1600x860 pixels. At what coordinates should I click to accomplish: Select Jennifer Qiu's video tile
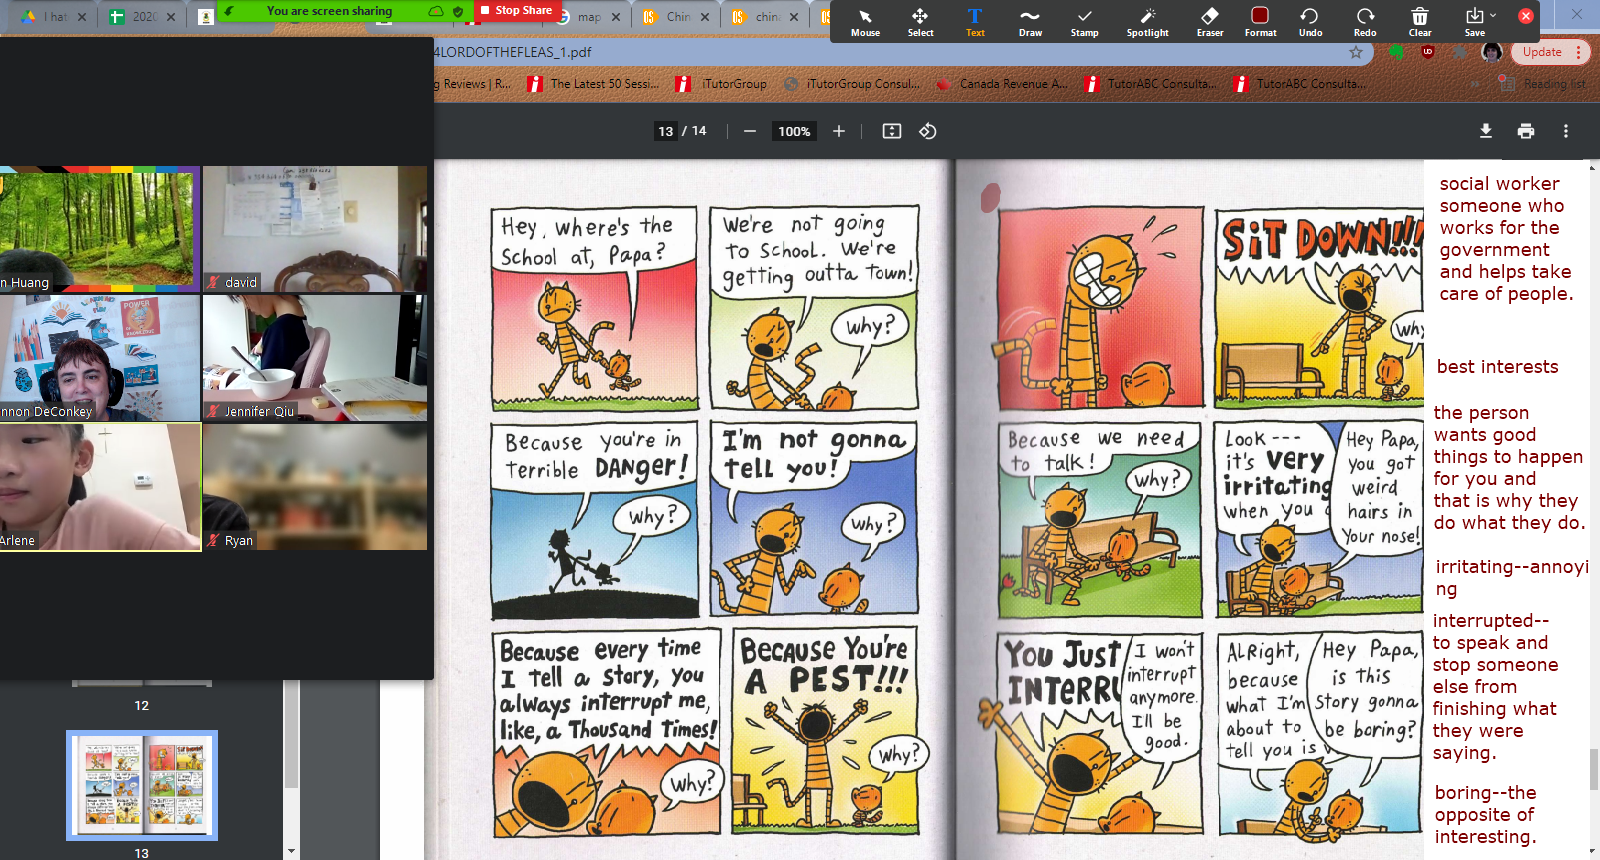[315, 358]
